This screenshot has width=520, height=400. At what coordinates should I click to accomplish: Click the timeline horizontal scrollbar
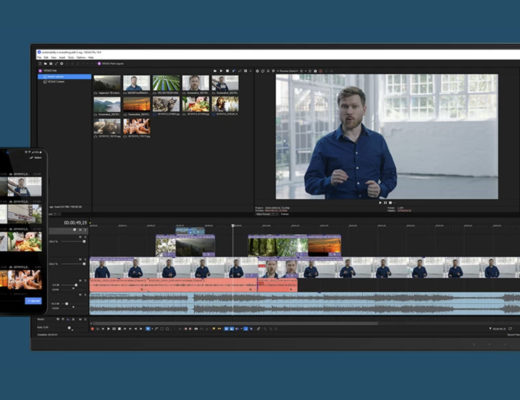coord(235,323)
